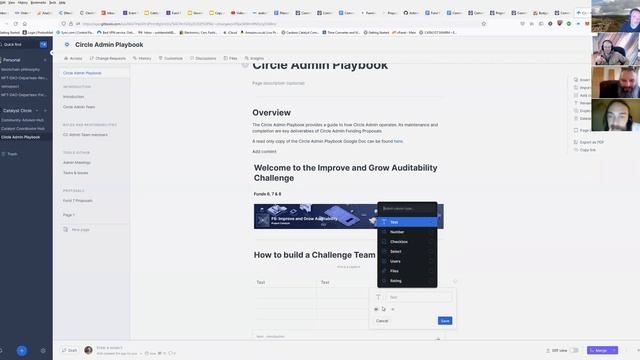Viewport: 640px width, 360px height.
Task: Click the add column plus icon
Action: tap(455, 281)
